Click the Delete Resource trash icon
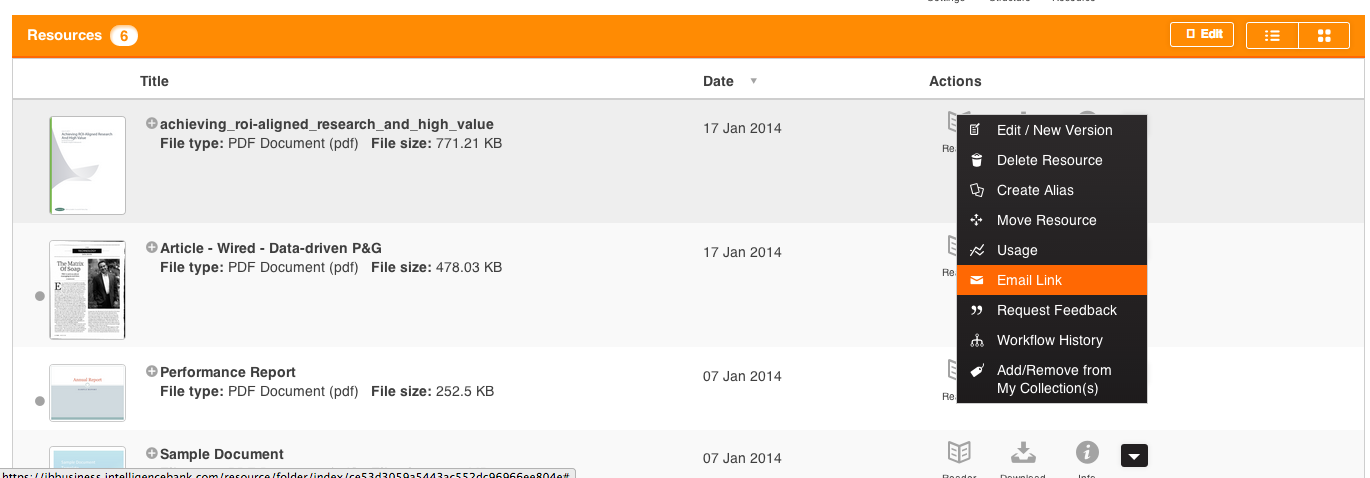 point(977,160)
